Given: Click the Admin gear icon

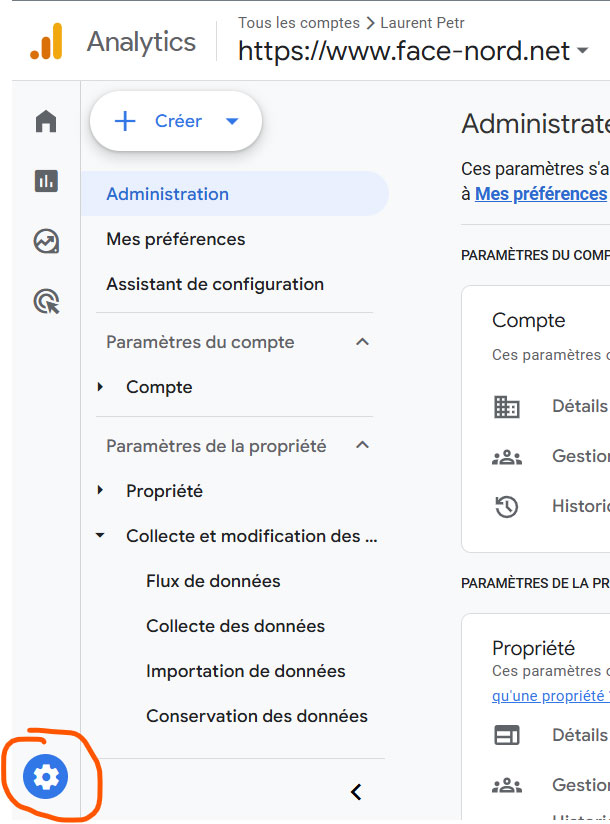Looking at the screenshot, I should point(46,776).
